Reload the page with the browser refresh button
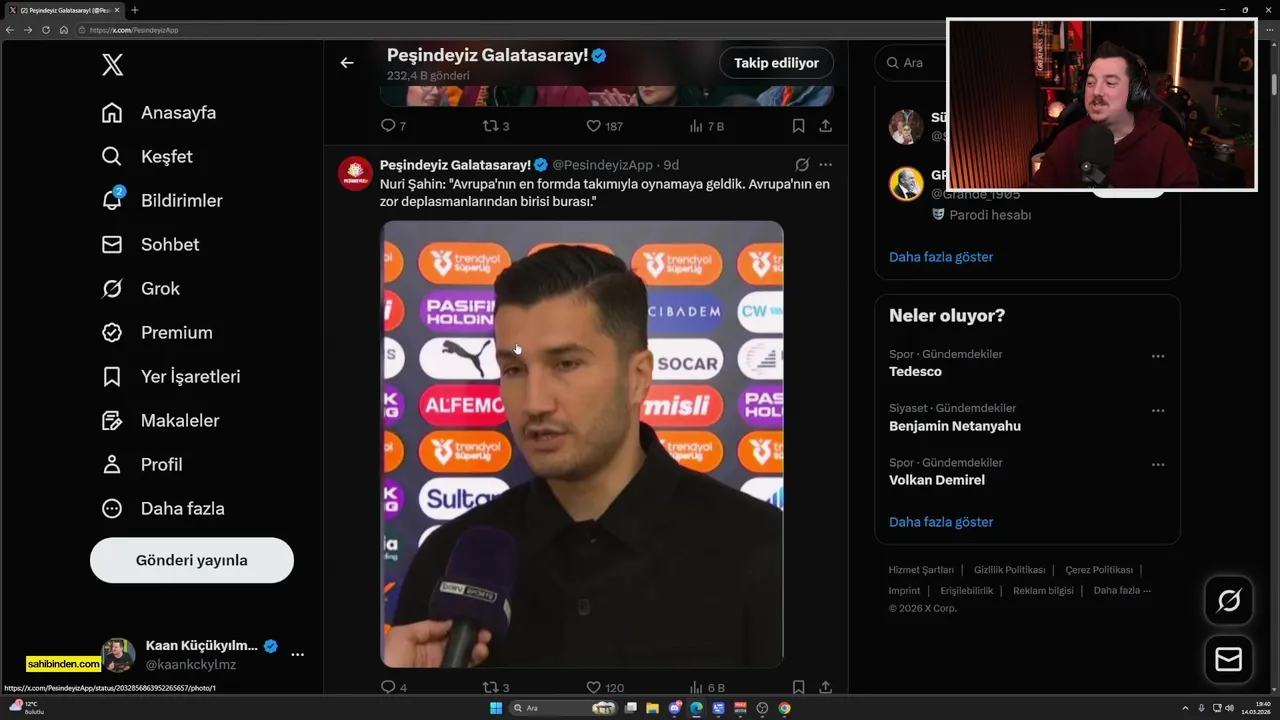The height and width of the screenshot is (720, 1280). [46, 30]
